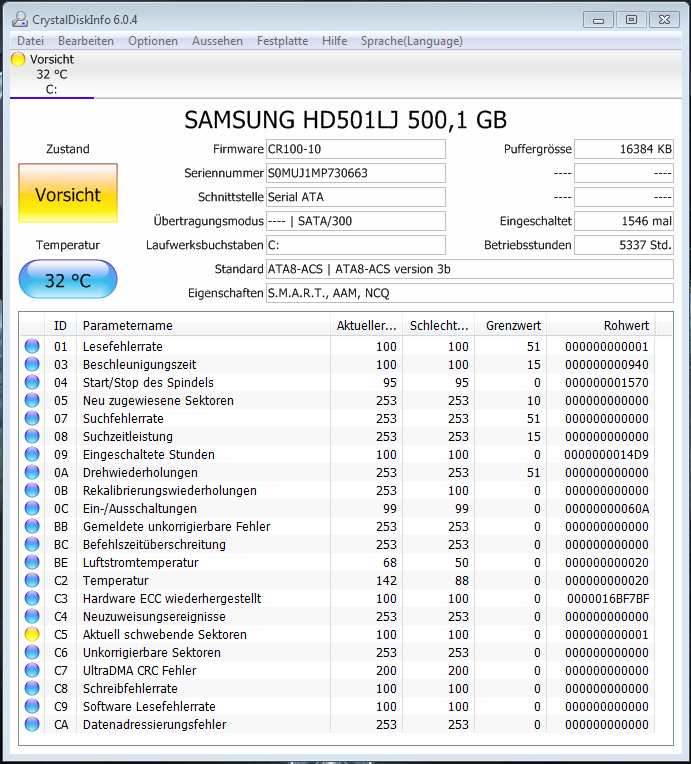Click the Grenzwert column header
Screen dimensions: 691x764
click(x=511, y=325)
